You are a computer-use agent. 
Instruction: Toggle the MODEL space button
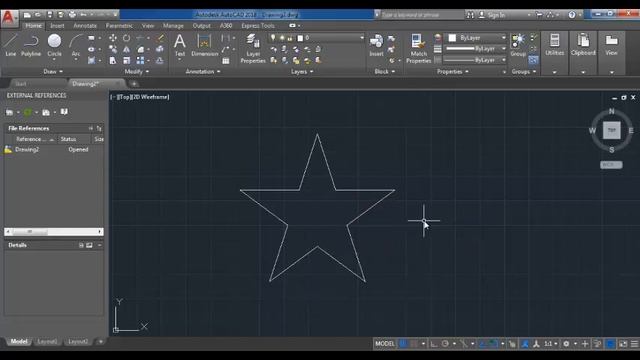(x=384, y=344)
